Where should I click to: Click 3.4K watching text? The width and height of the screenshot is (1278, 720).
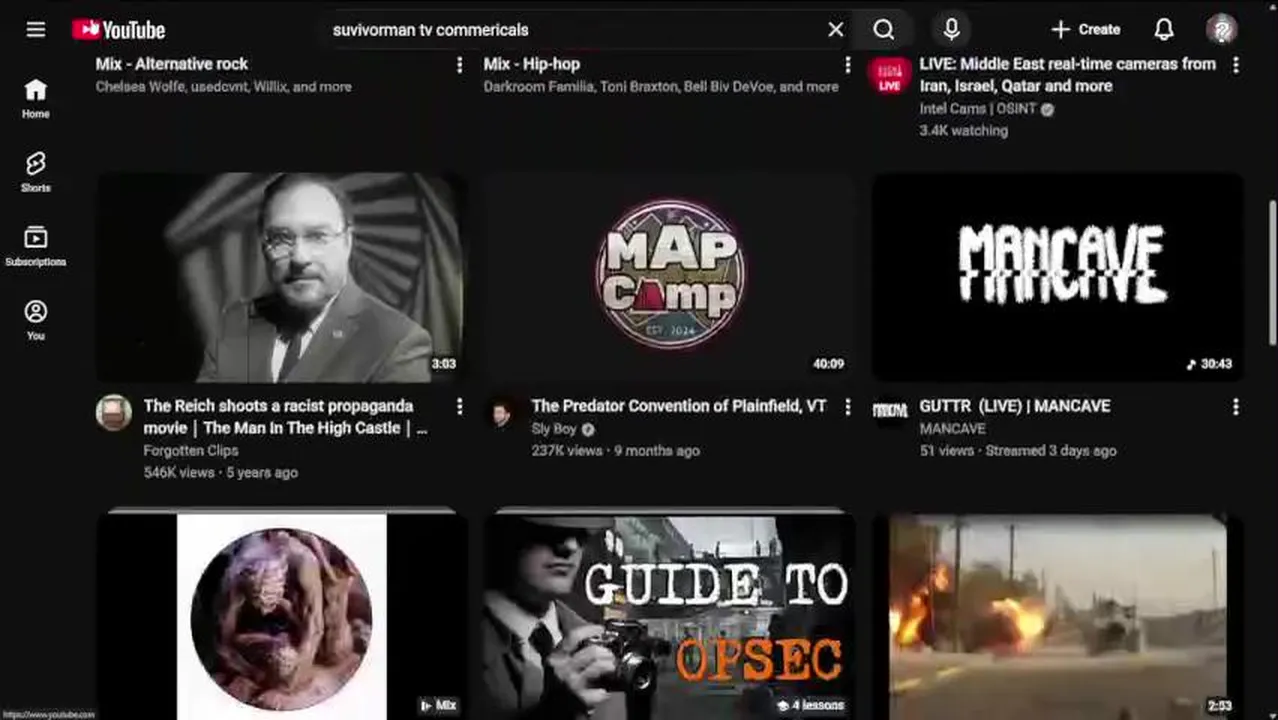coord(964,131)
